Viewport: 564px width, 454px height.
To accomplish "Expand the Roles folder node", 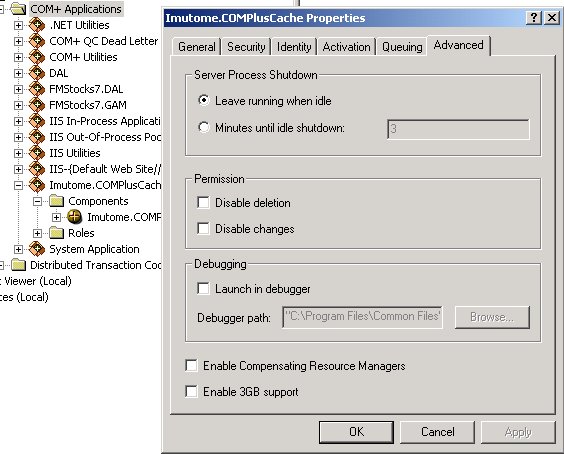I will [x=37, y=233].
